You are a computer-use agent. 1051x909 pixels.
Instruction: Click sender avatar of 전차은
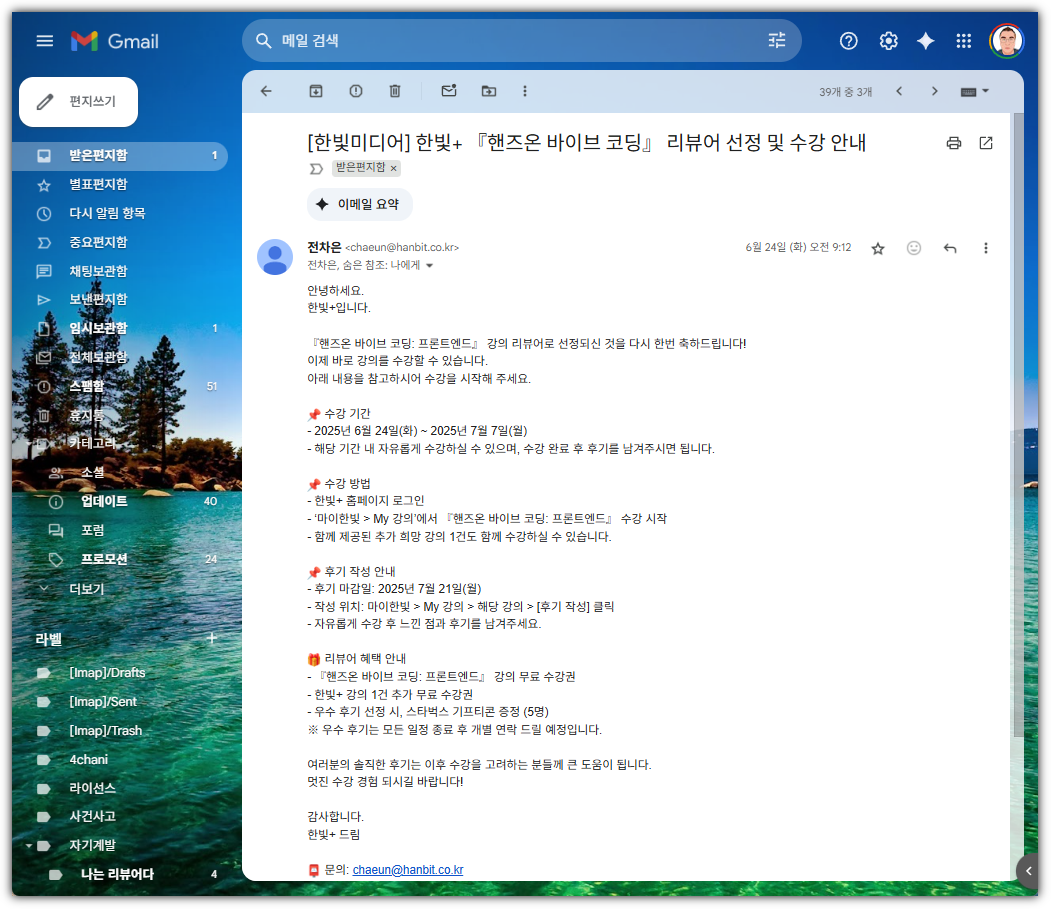[275, 257]
